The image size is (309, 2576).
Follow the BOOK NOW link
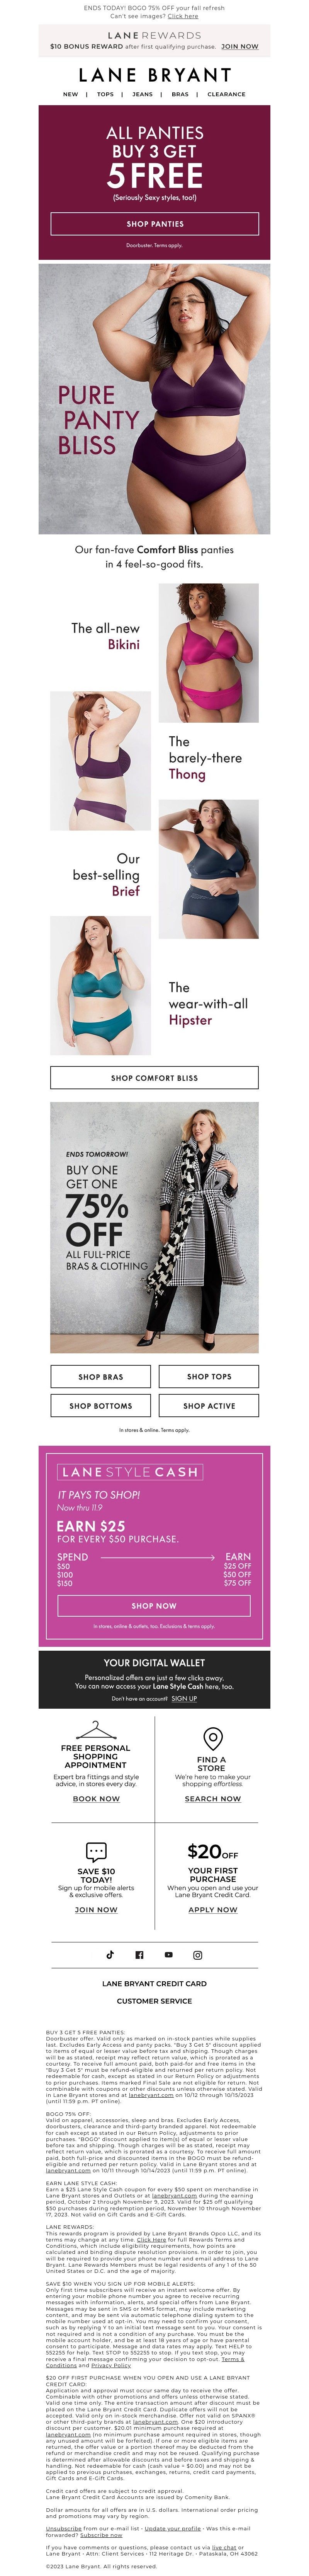(x=96, y=1799)
